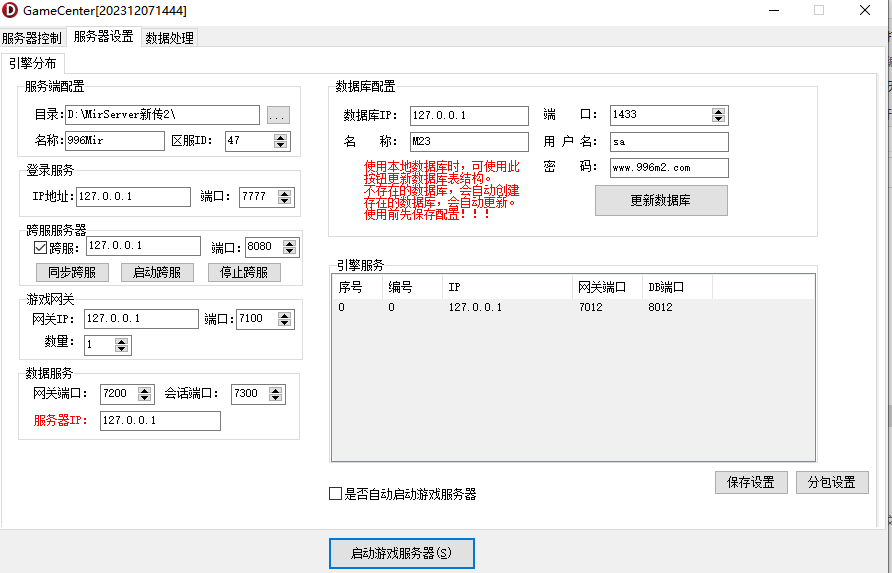The width and height of the screenshot is (892, 573).
Task: Switch to the 服务器控制 tab
Action: coord(32,38)
